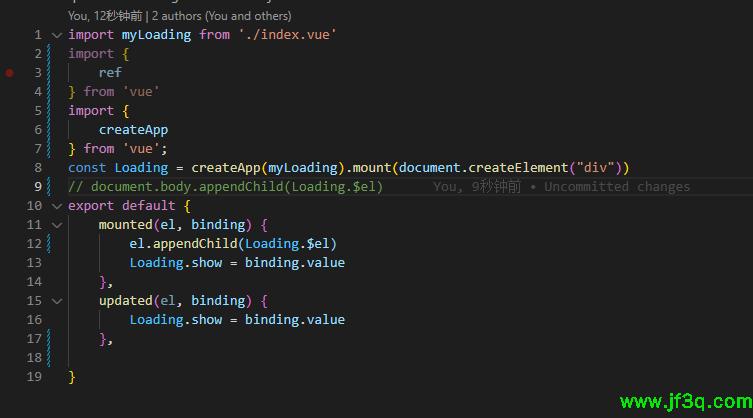Click the 'Uncommitted changes' inline blame text

coord(616,187)
